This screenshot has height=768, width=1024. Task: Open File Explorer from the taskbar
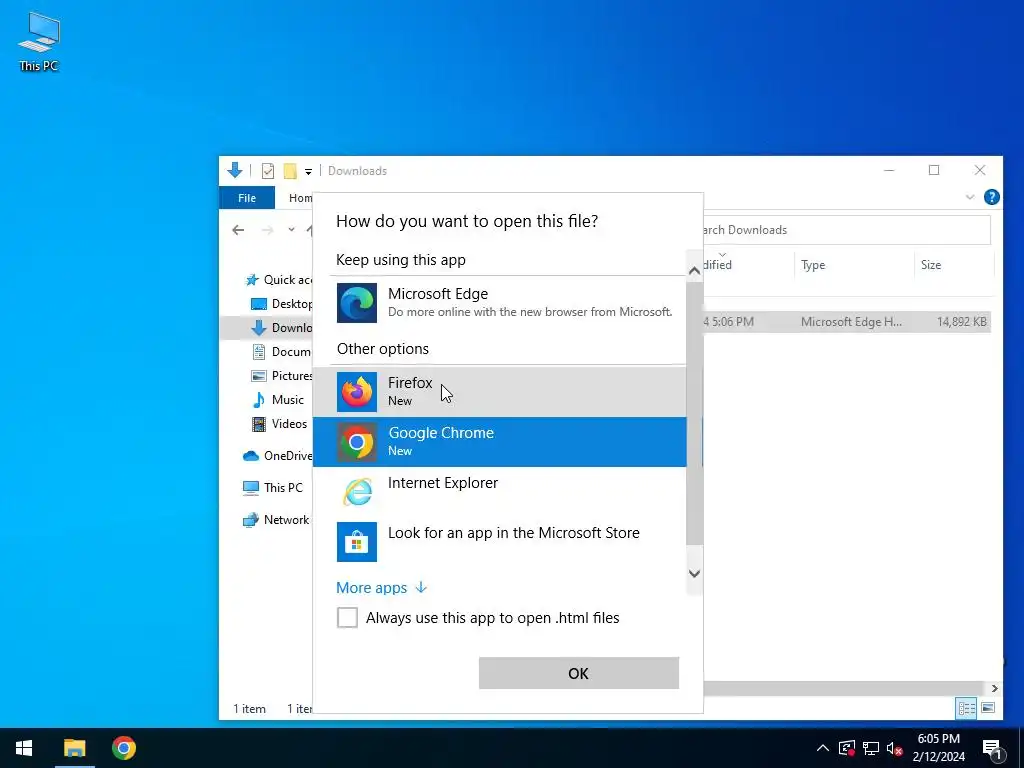[74, 748]
